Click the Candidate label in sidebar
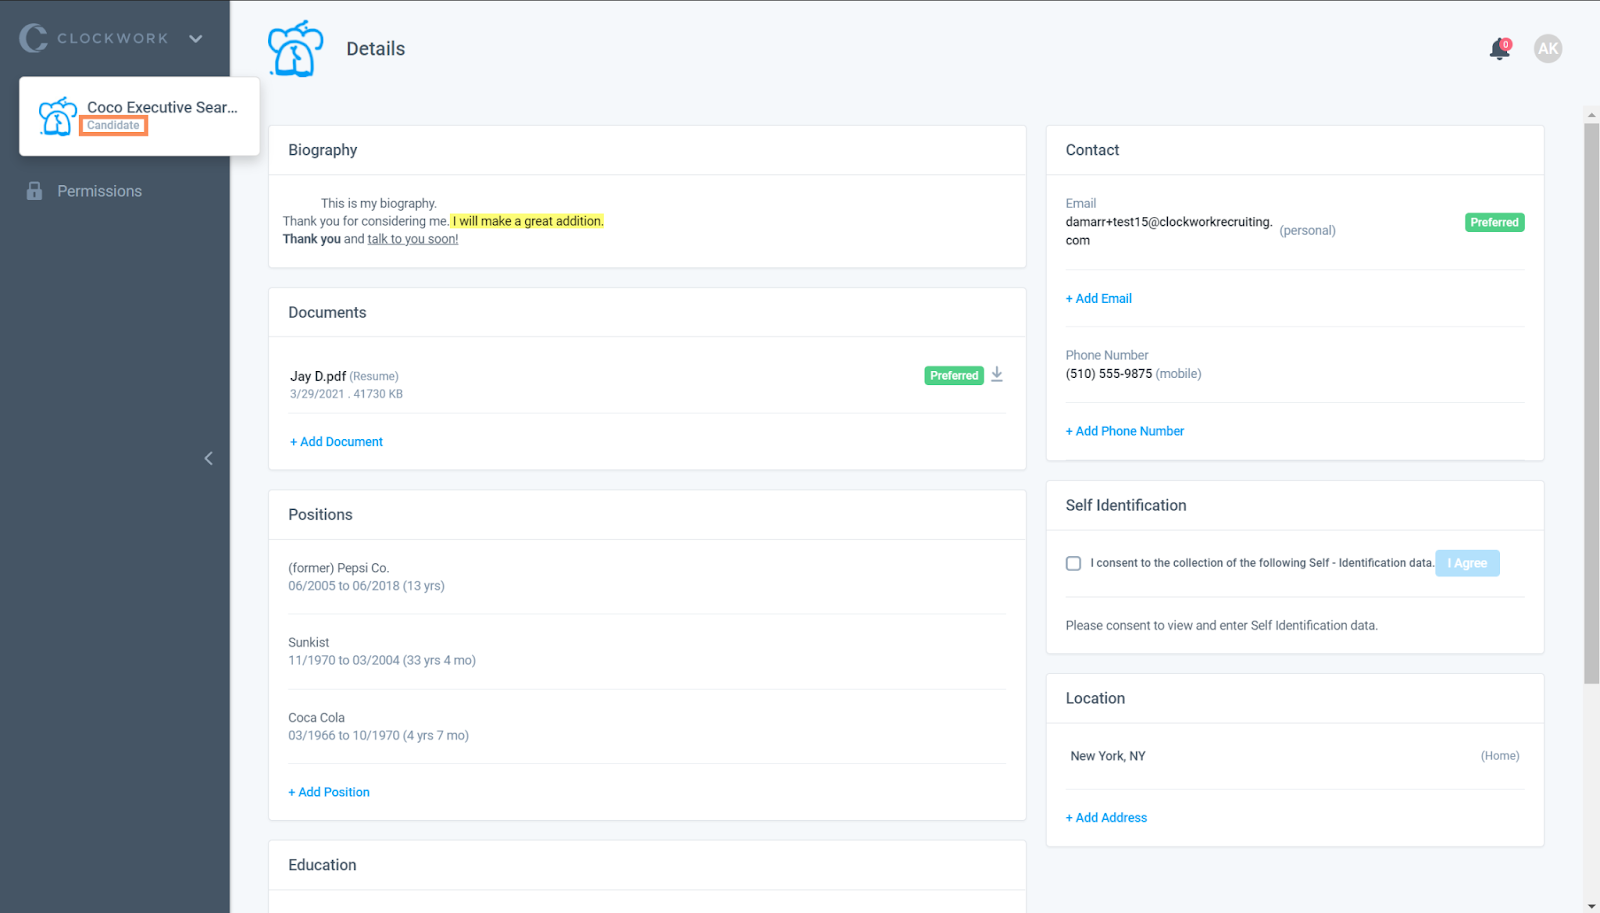 pyautogui.click(x=113, y=125)
